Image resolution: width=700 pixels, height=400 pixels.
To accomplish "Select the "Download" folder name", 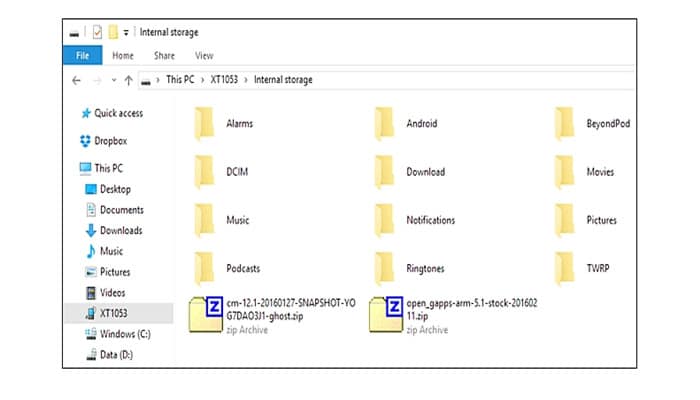I will point(425,172).
